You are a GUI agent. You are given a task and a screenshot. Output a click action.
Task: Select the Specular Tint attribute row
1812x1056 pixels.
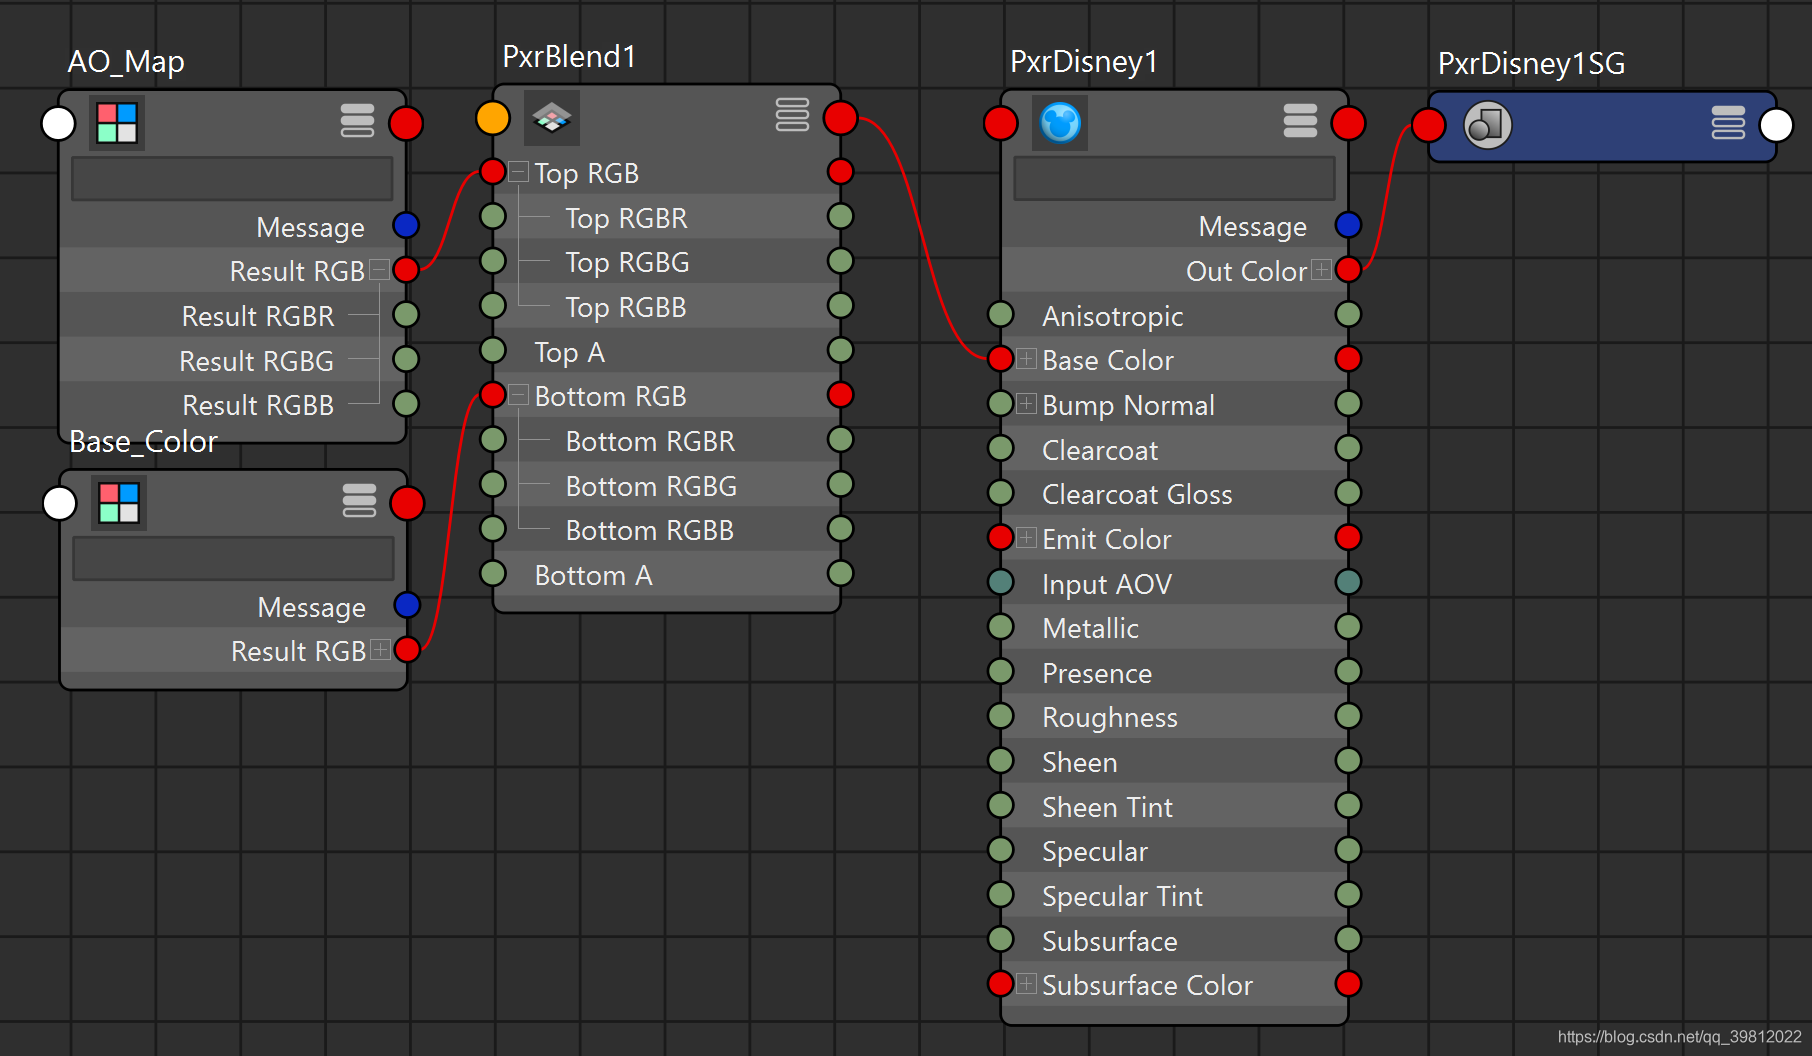click(1175, 896)
